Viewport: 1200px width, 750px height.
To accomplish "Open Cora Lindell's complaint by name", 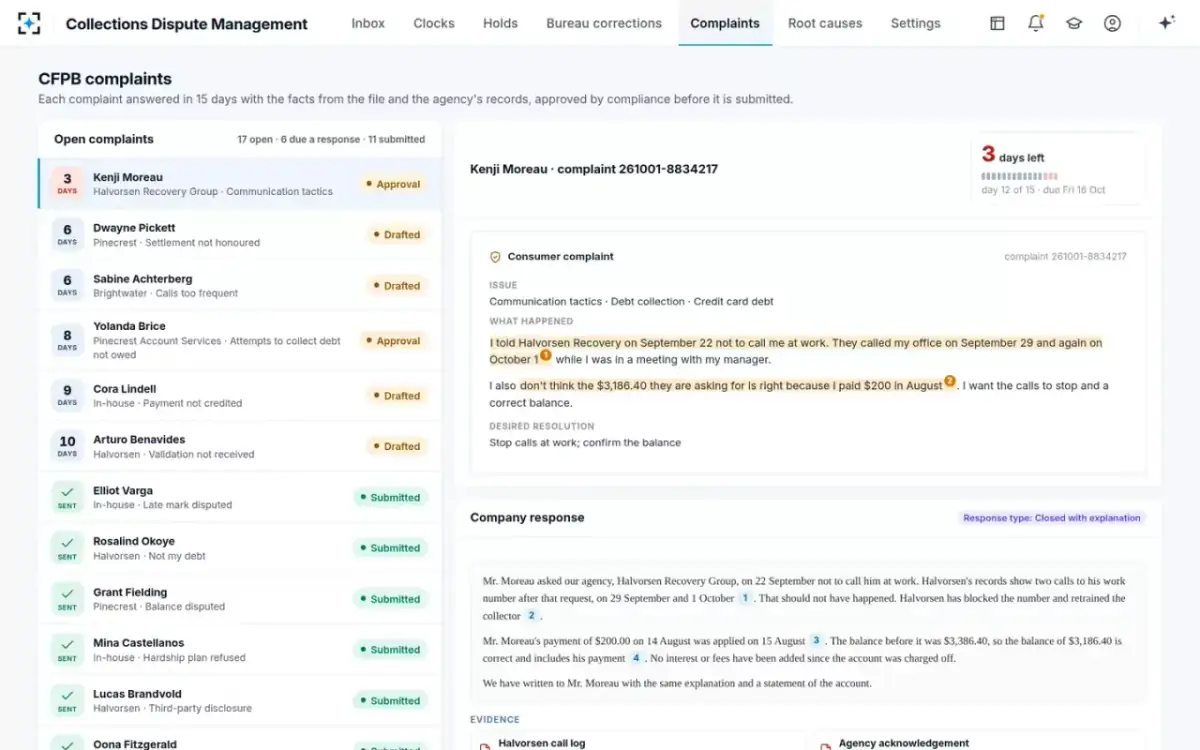I will [x=125, y=389].
